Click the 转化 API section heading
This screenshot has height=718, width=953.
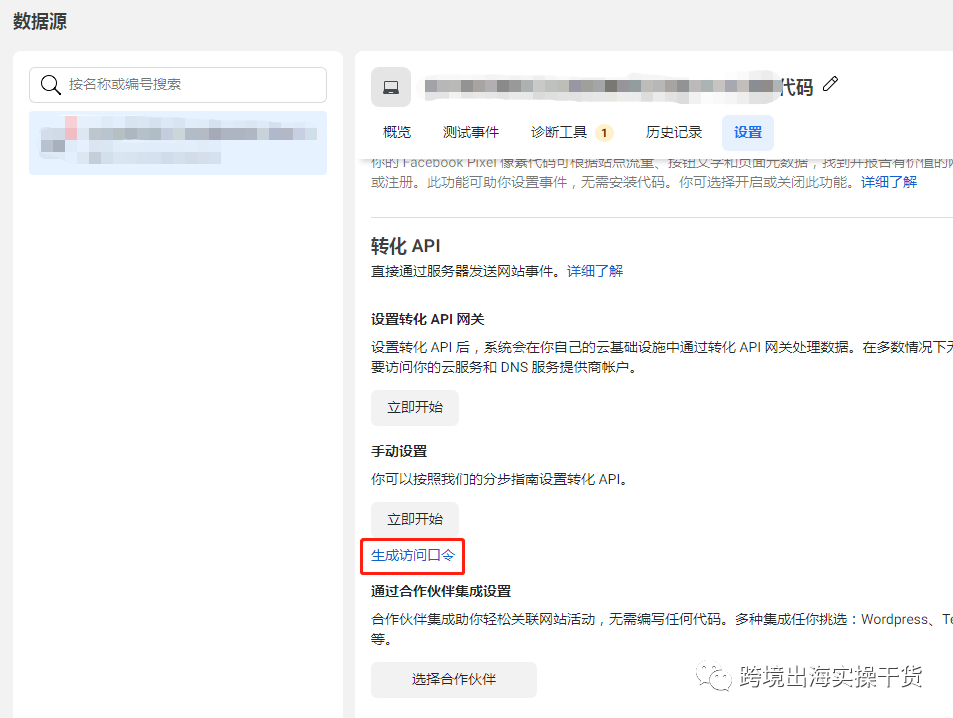click(x=405, y=246)
